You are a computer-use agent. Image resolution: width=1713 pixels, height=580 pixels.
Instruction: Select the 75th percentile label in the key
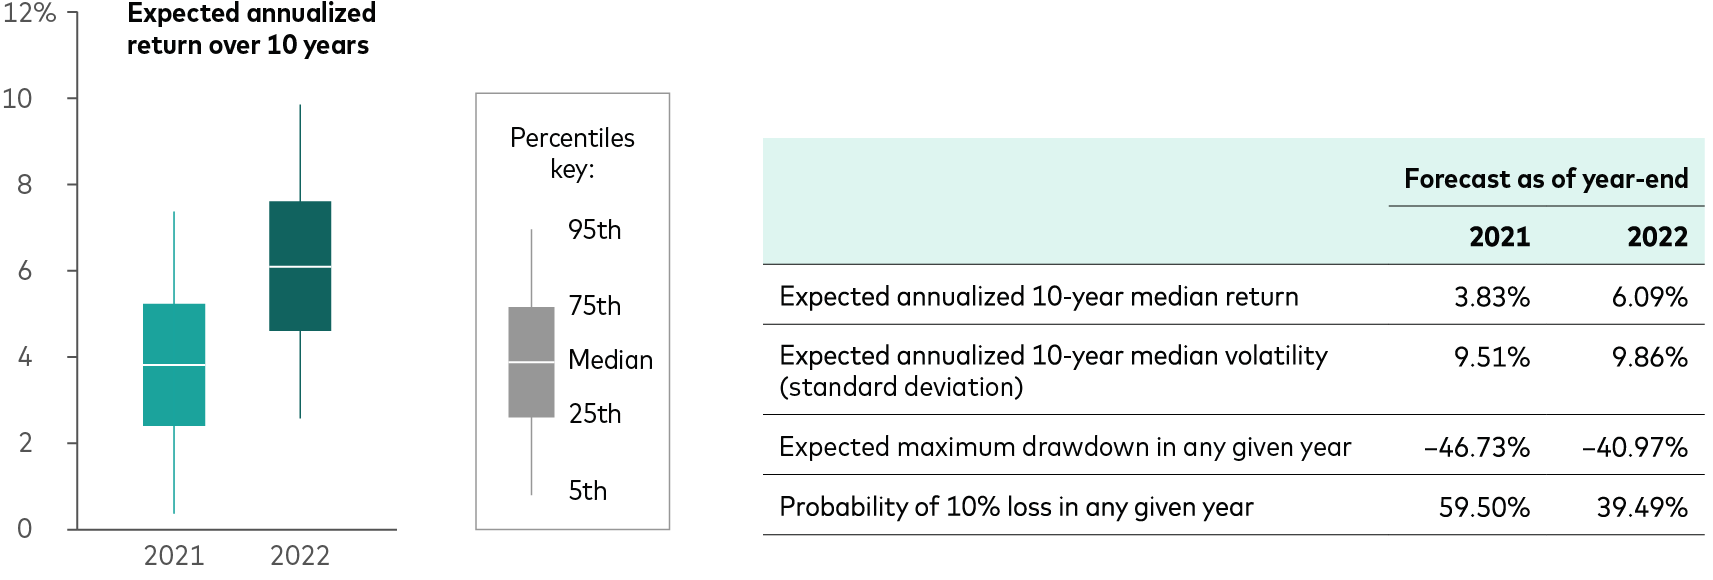click(594, 306)
